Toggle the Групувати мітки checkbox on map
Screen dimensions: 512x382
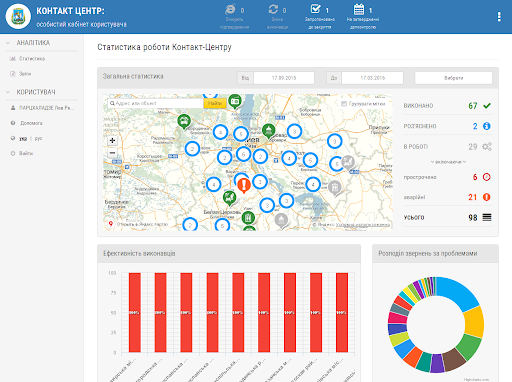coord(344,104)
